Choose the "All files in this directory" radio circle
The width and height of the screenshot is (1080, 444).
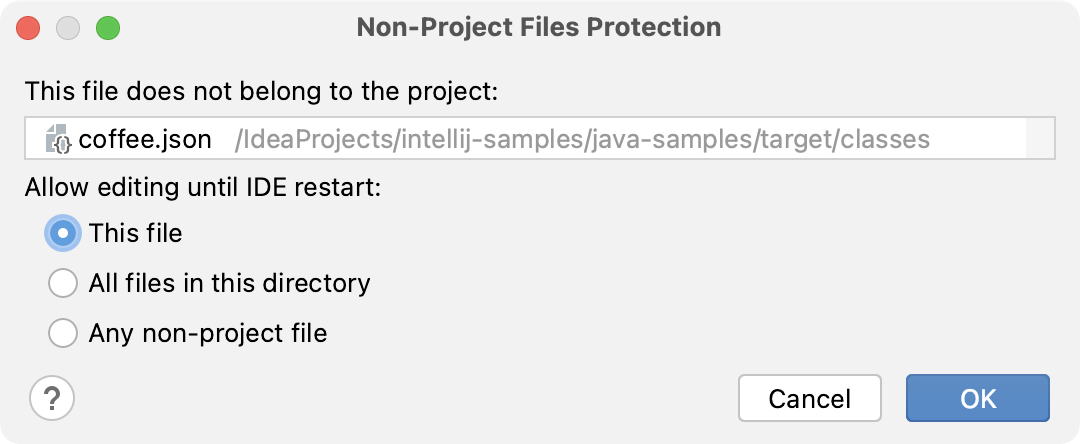(63, 283)
